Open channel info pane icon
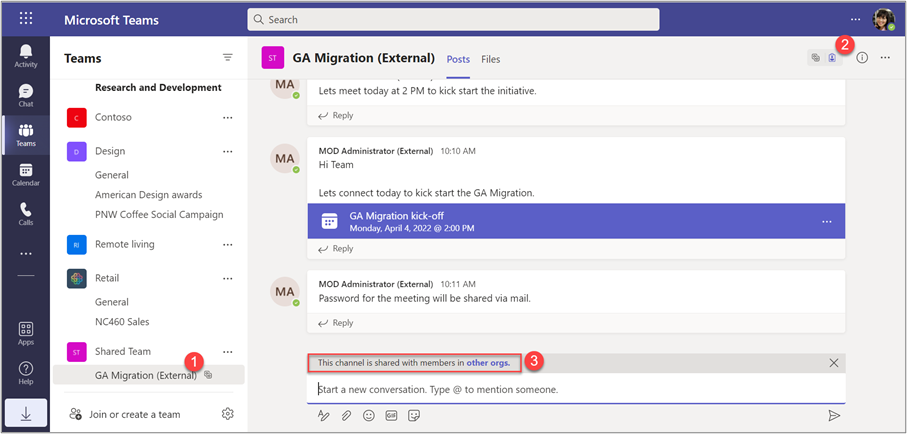The width and height of the screenshot is (907, 434). 862,58
